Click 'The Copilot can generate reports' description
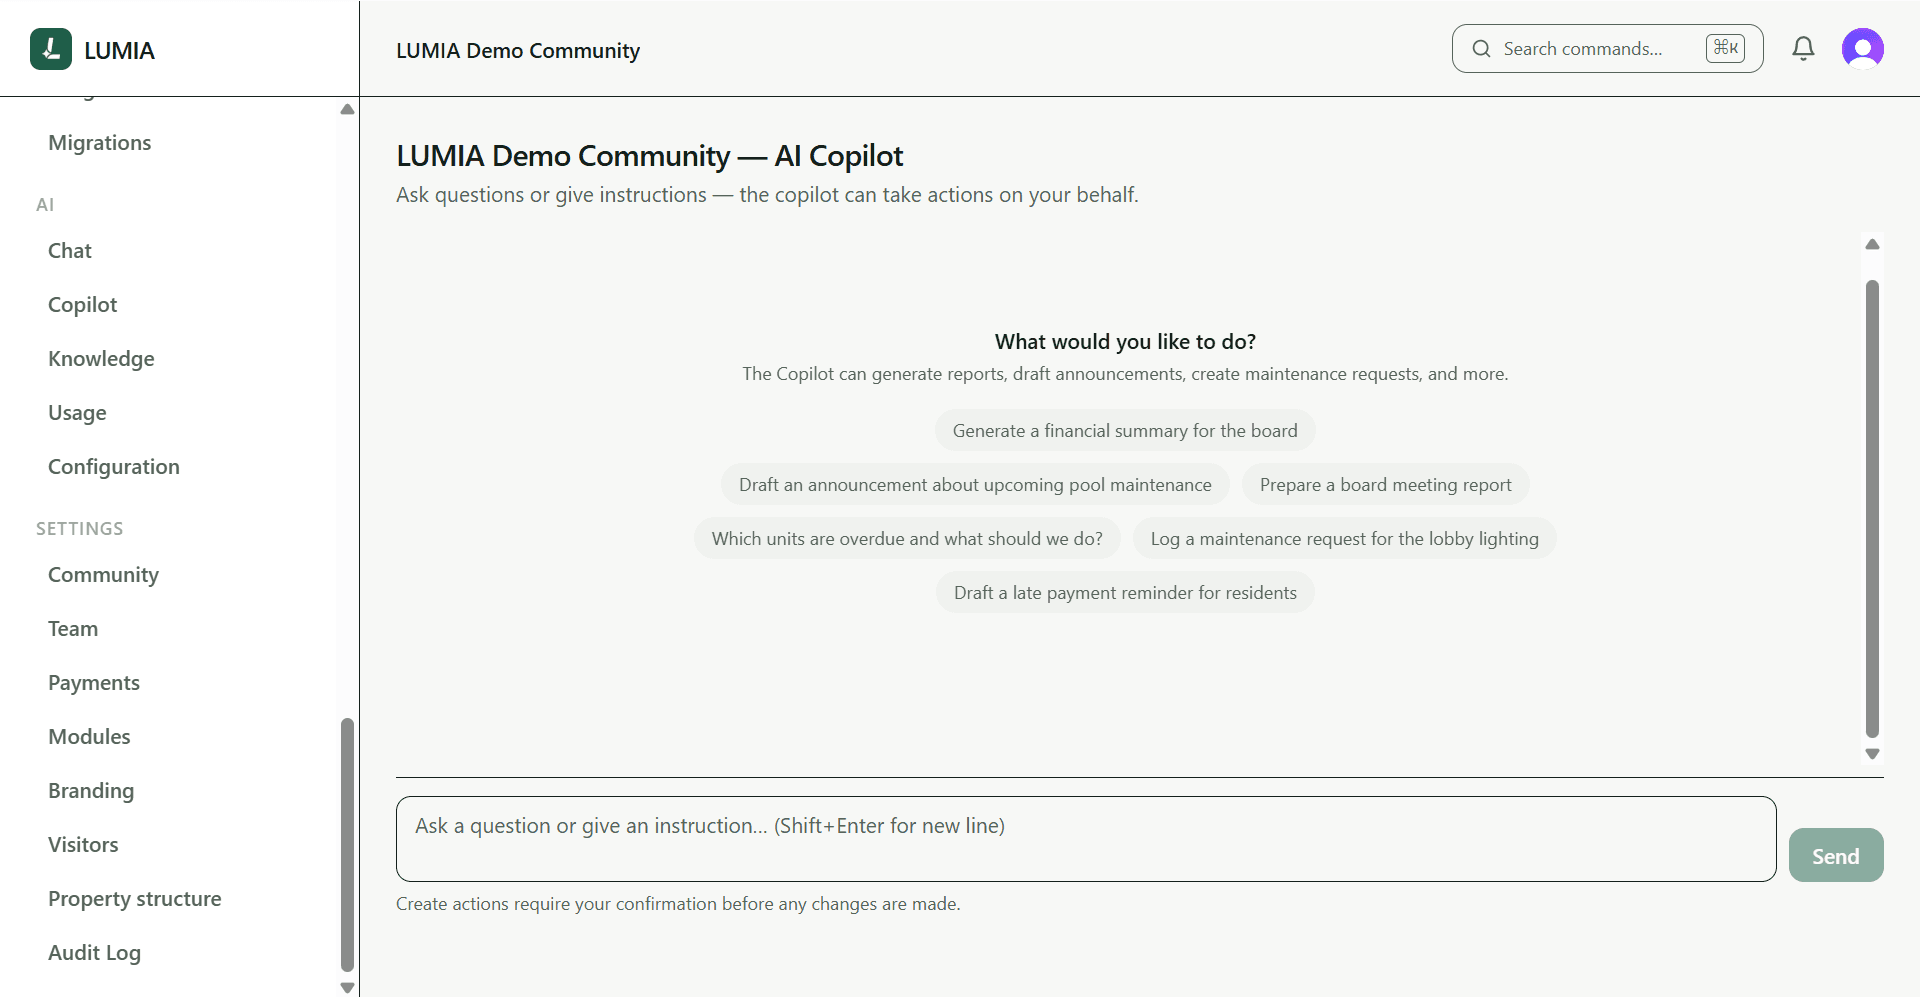The width and height of the screenshot is (1920, 997). (x=1125, y=374)
